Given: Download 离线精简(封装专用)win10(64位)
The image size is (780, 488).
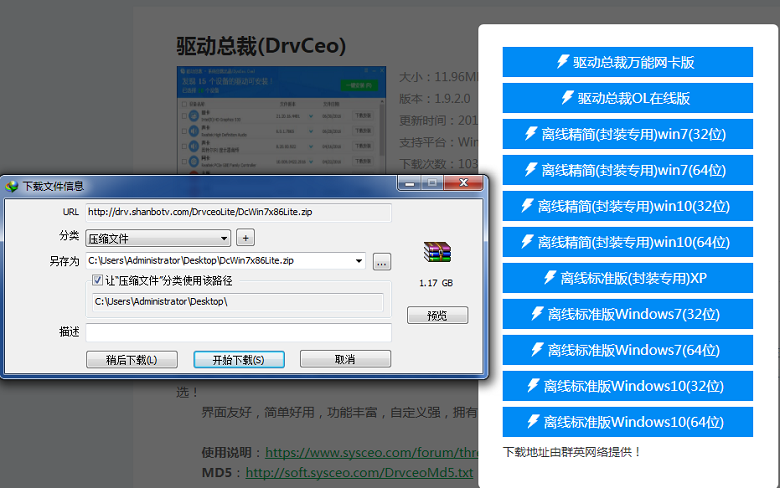Looking at the screenshot, I should pyautogui.click(x=627, y=242).
